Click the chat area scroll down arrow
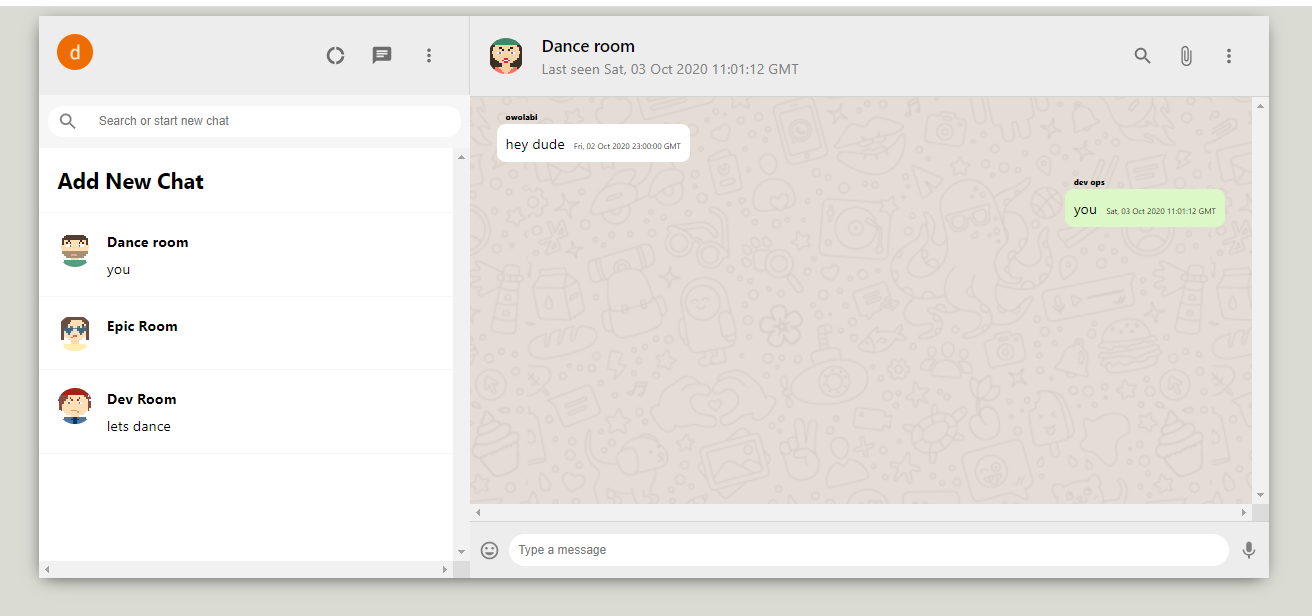 coord(1260,495)
